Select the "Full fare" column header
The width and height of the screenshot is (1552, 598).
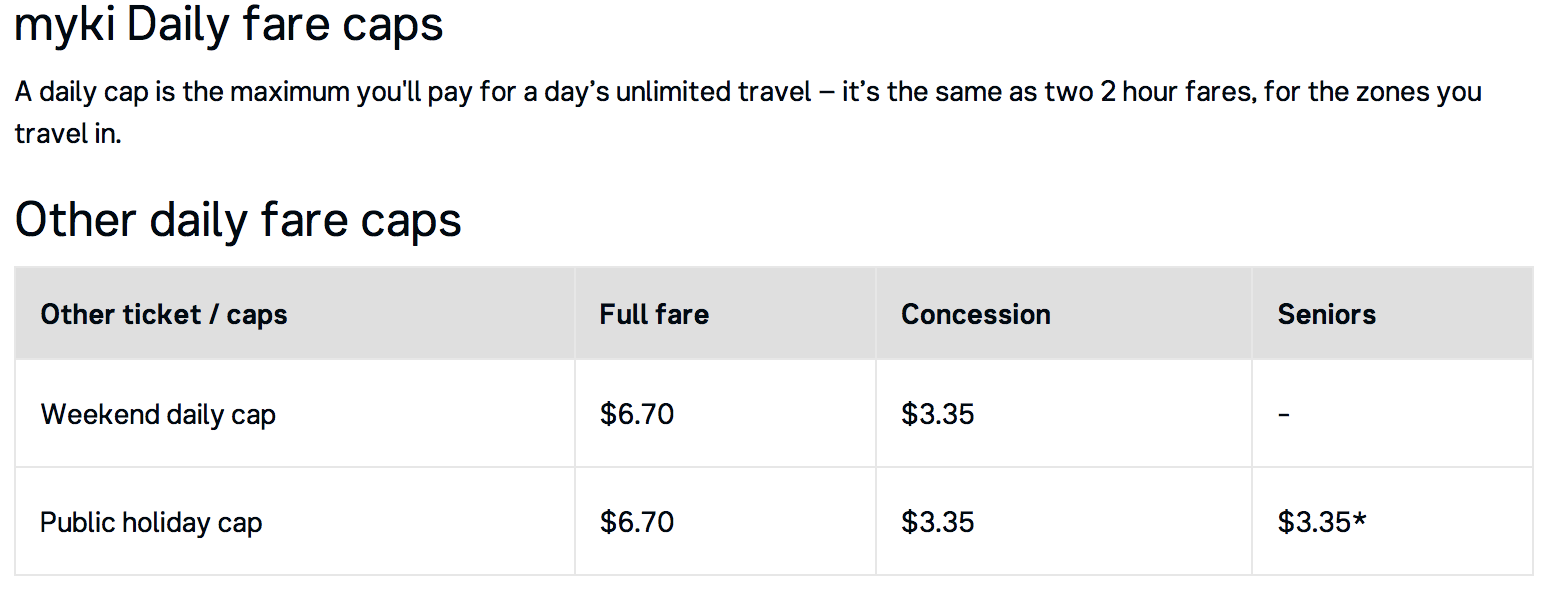pos(654,314)
